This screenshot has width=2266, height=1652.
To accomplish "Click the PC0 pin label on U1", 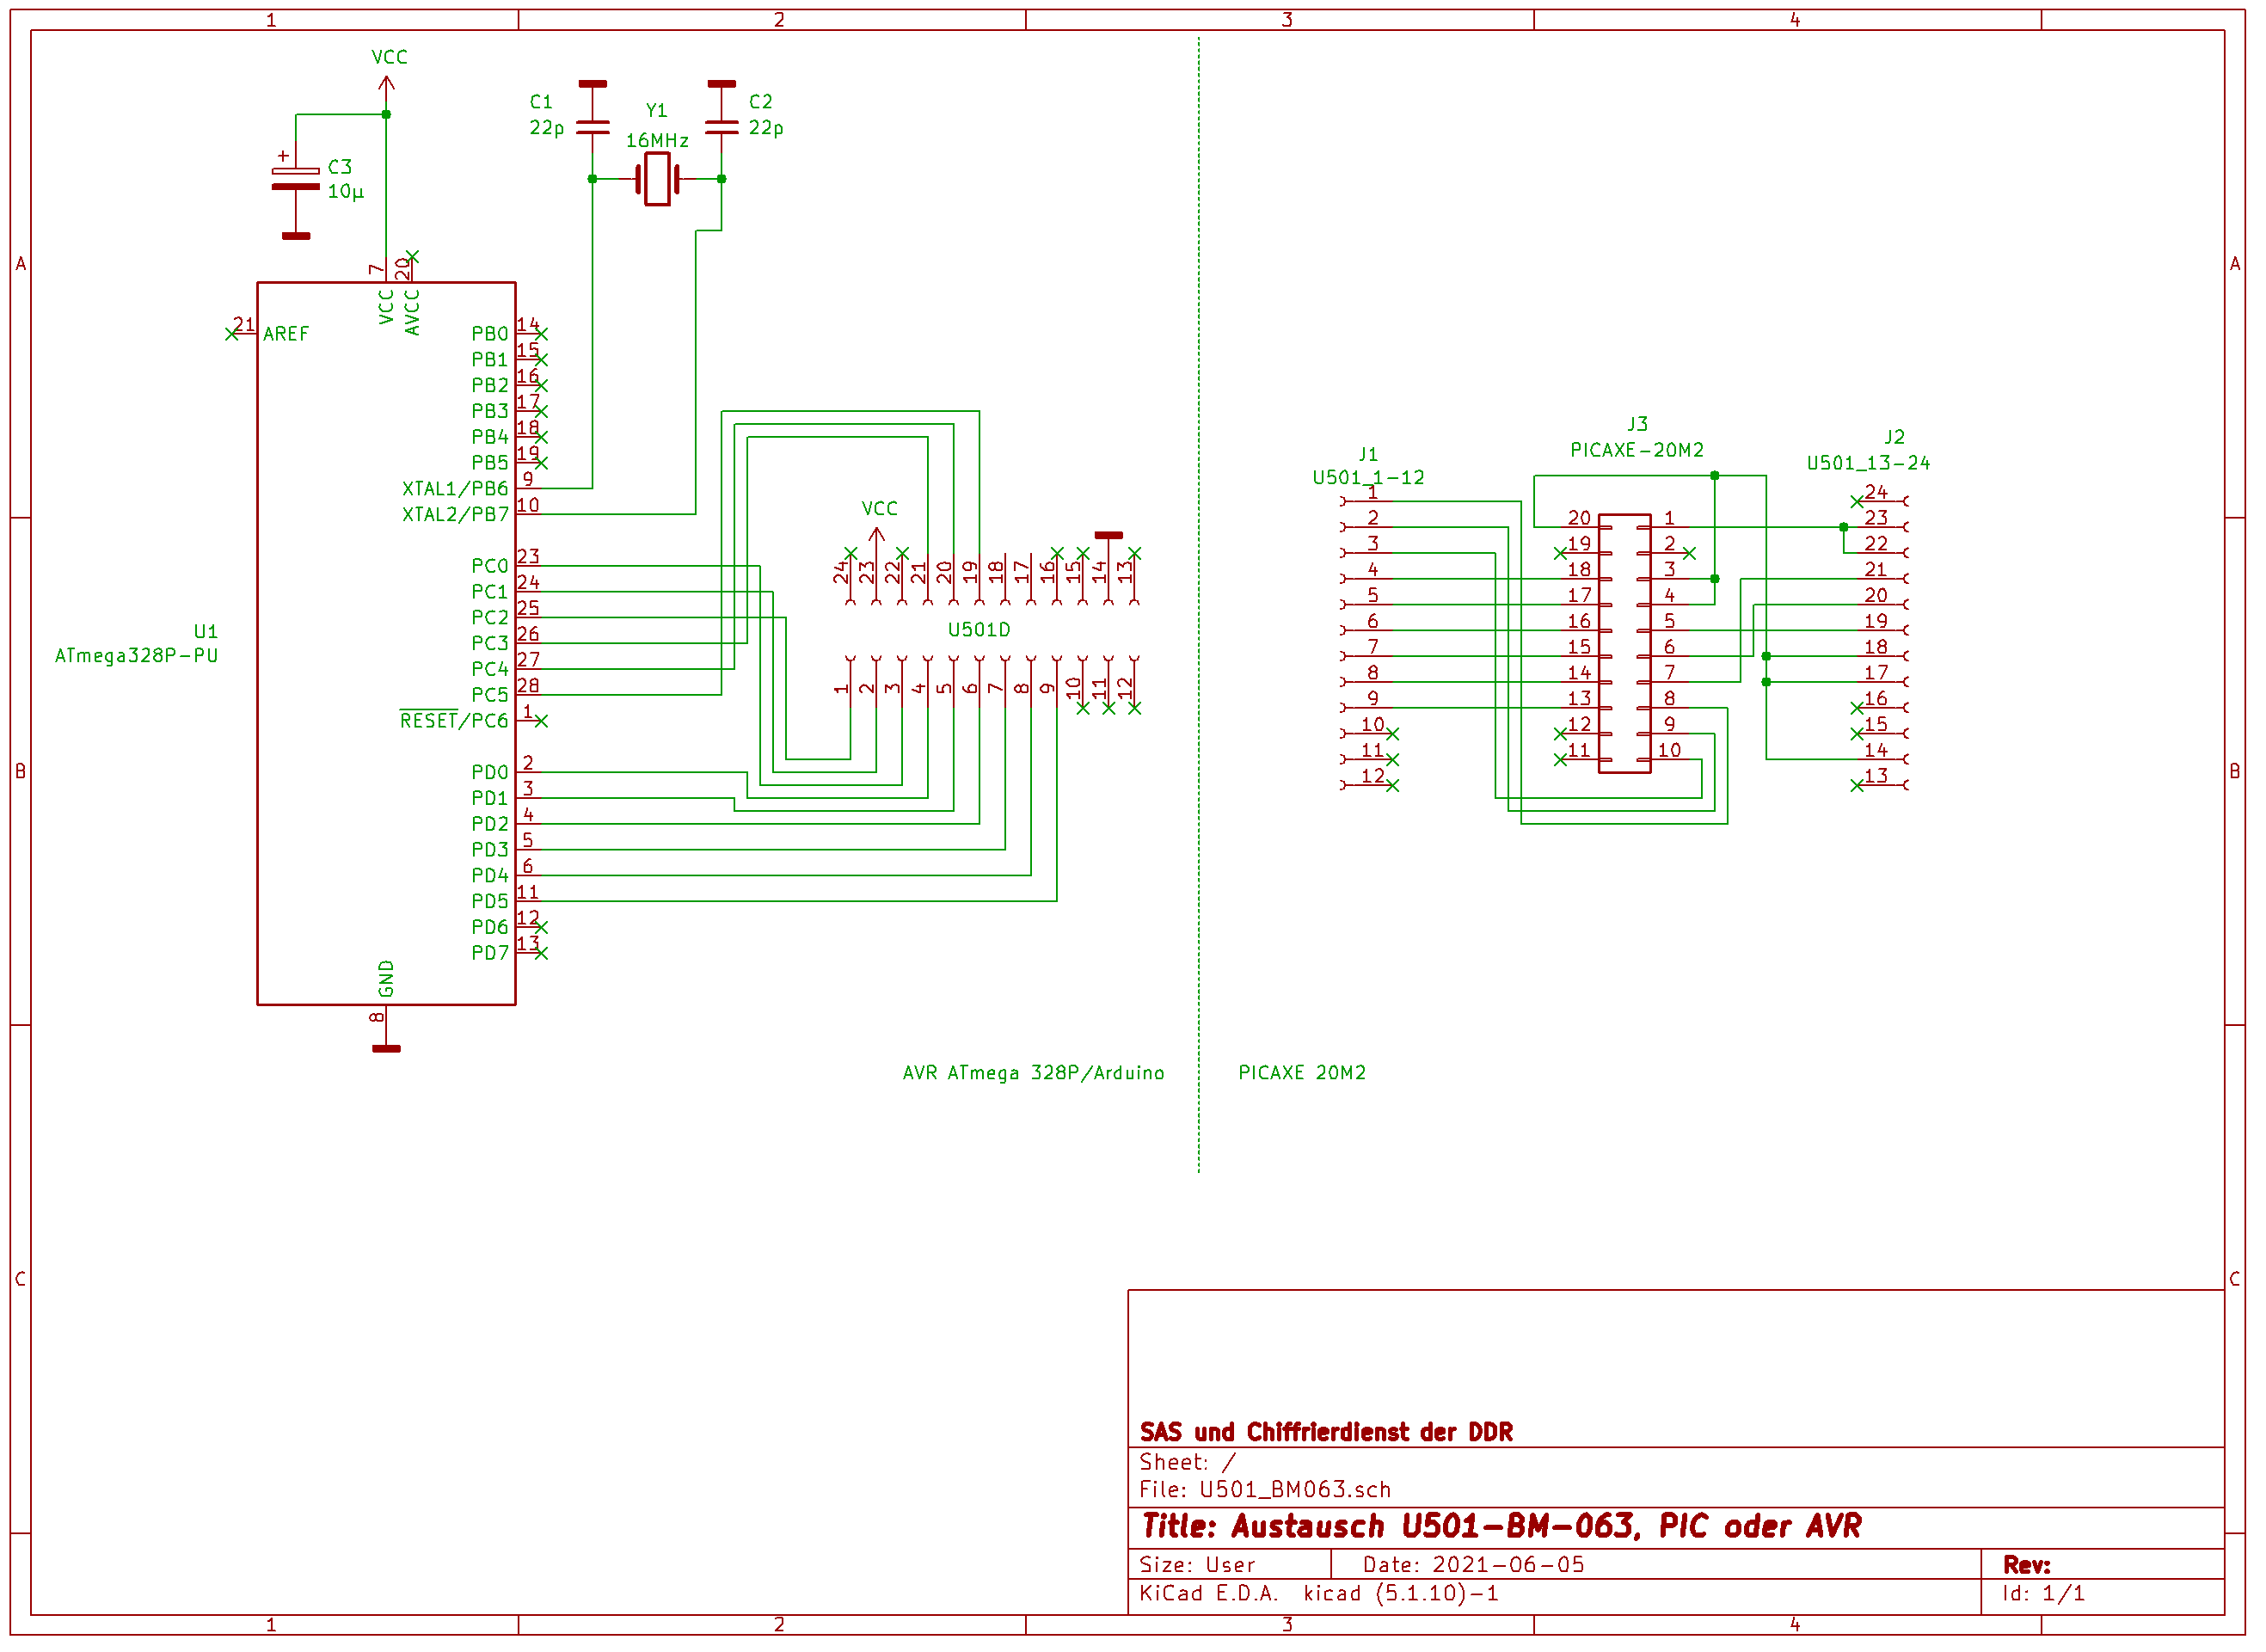I will (492, 568).
